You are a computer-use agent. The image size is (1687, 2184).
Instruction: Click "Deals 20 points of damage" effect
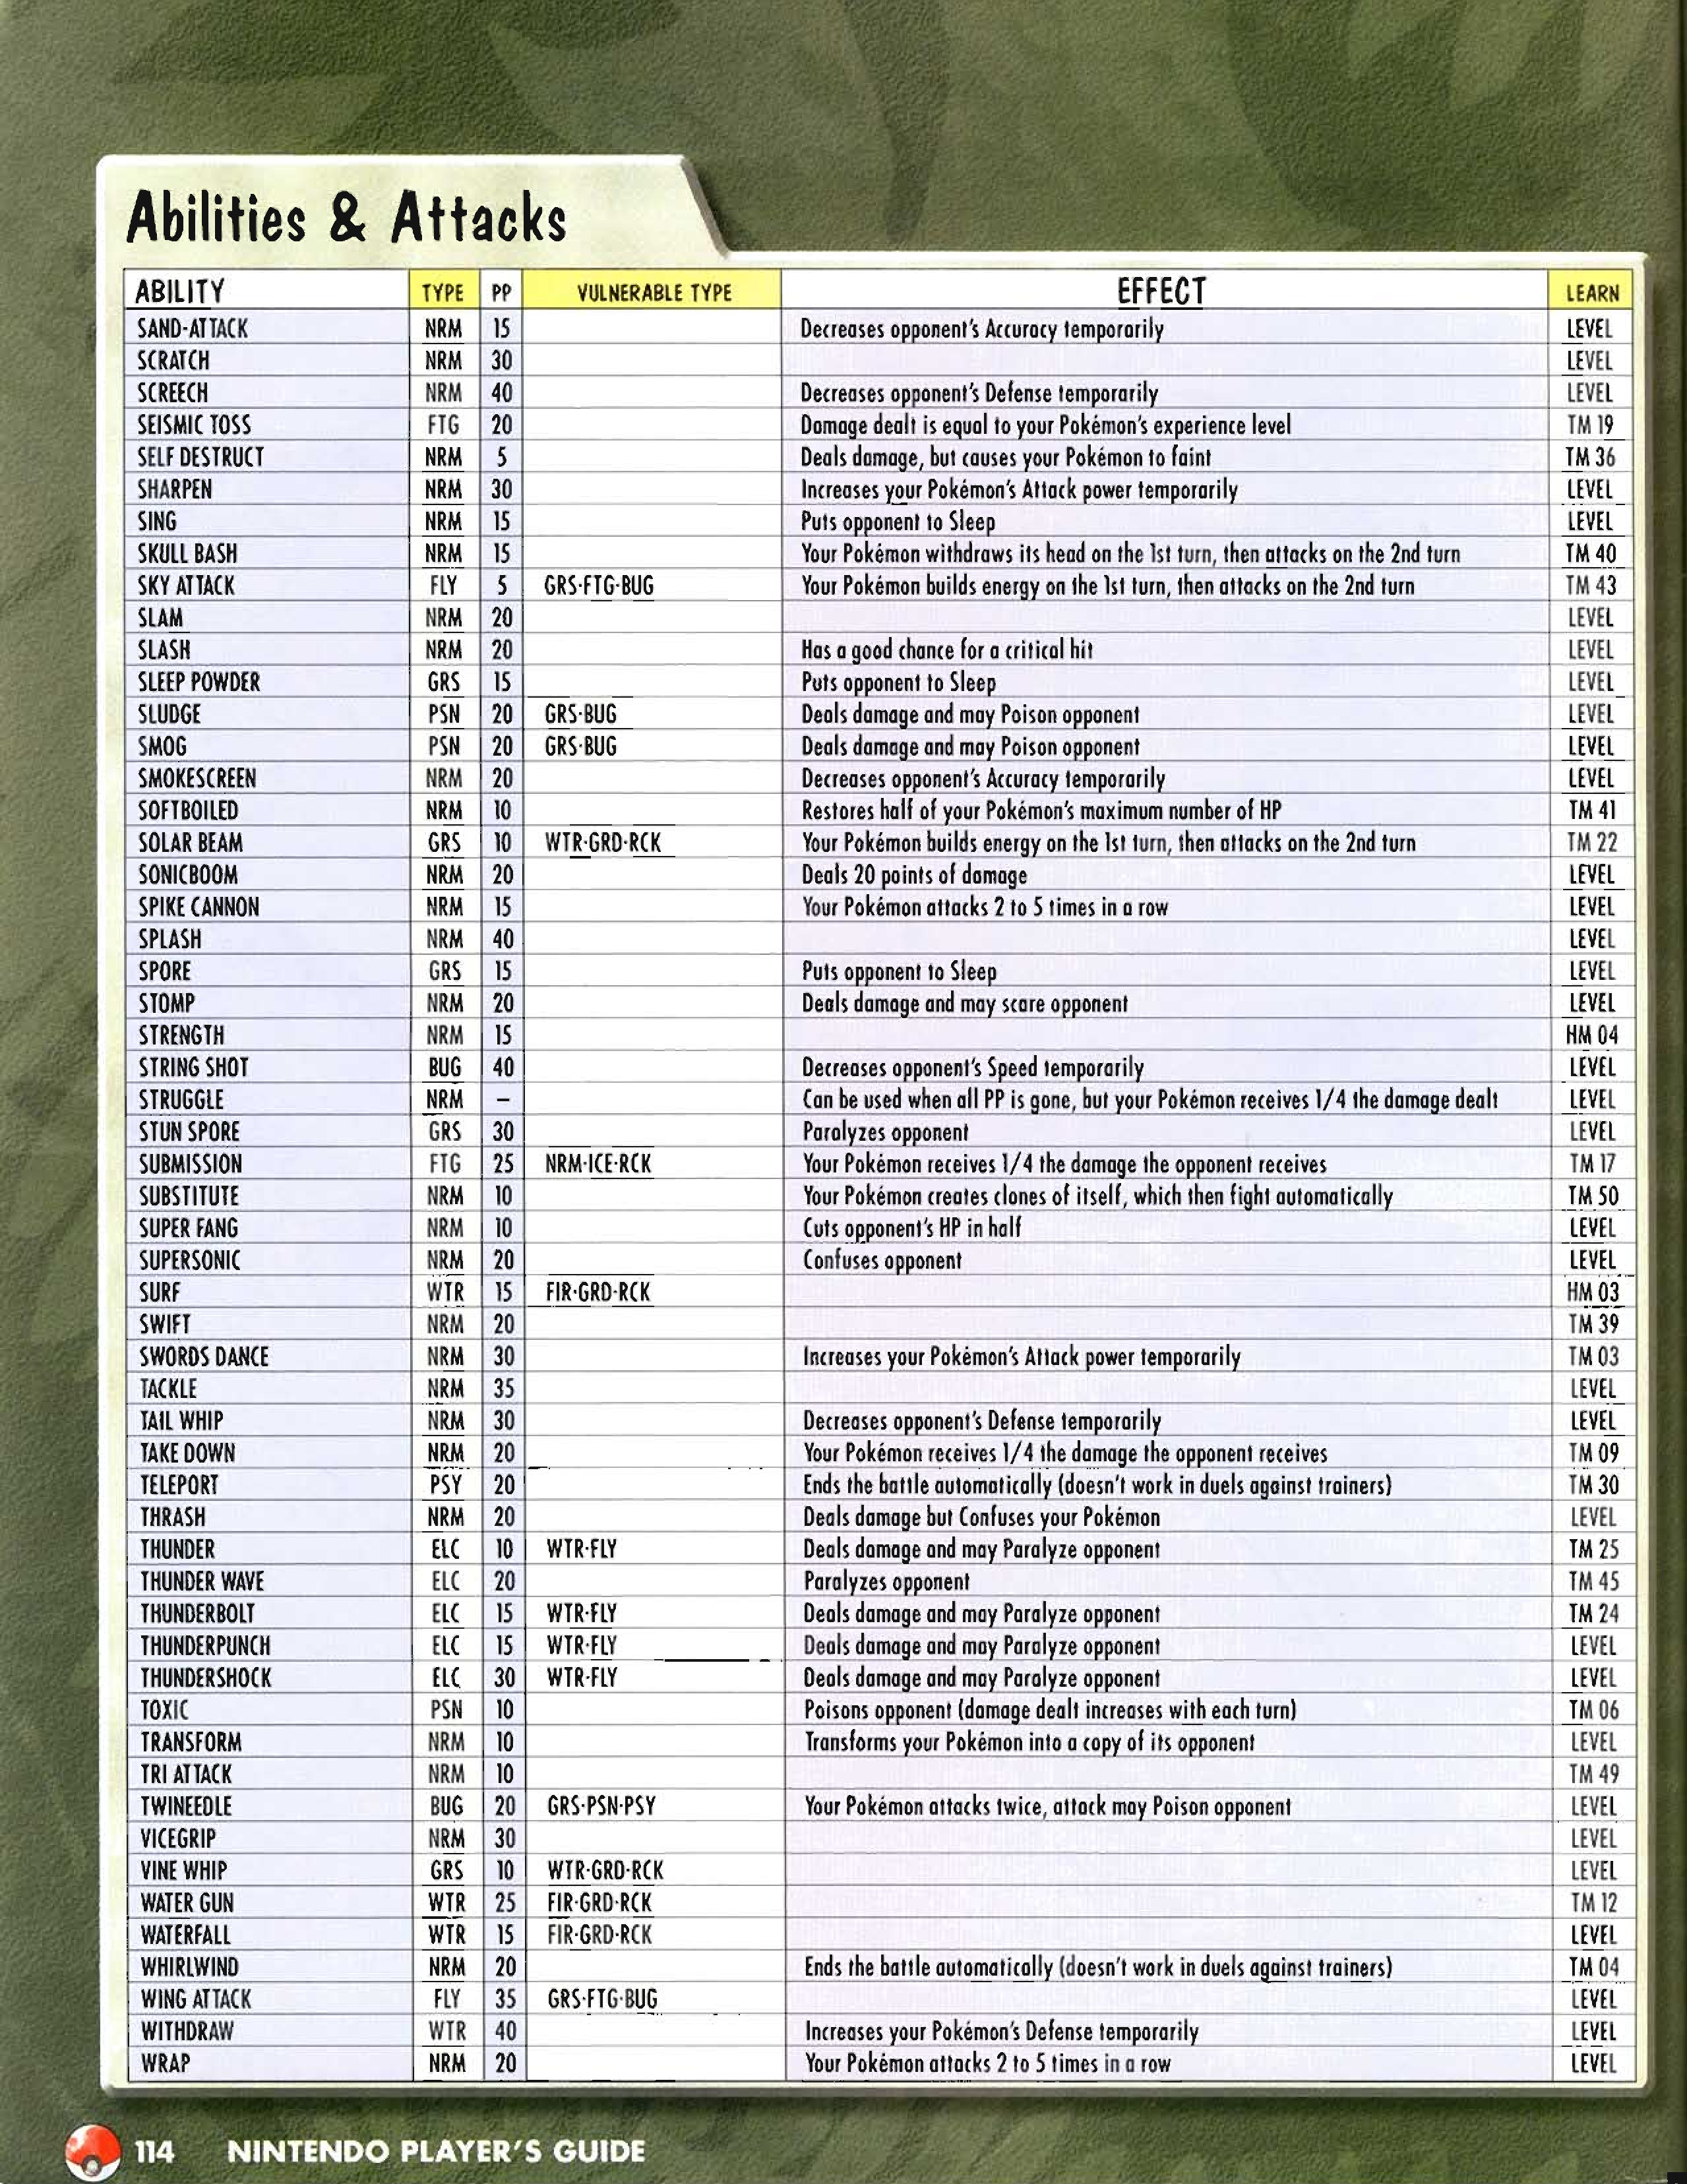915,875
